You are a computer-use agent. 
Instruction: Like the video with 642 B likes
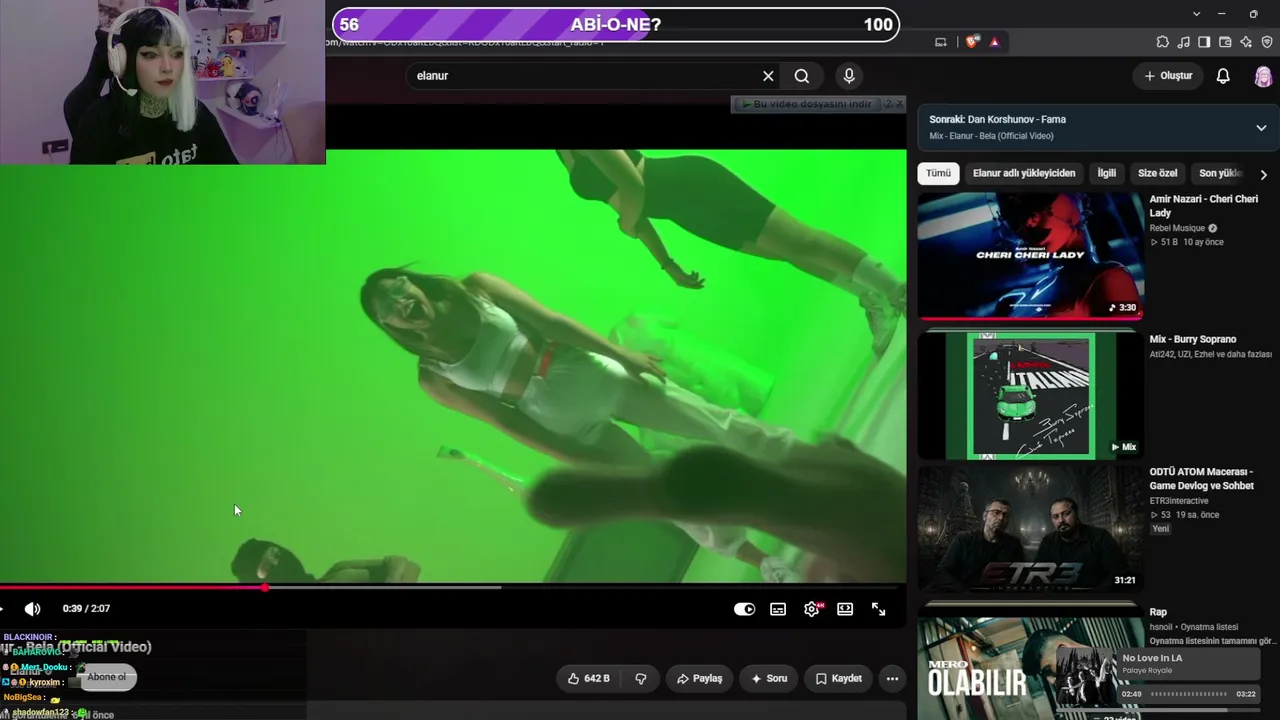(588, 678)
